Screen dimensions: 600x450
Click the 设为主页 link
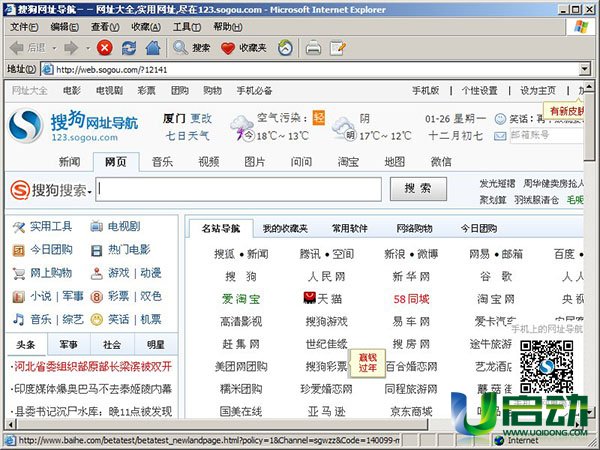538,91
